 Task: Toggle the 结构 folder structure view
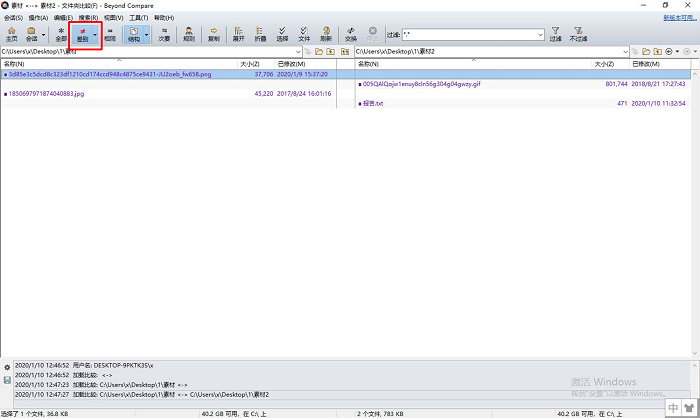(134, 34)
